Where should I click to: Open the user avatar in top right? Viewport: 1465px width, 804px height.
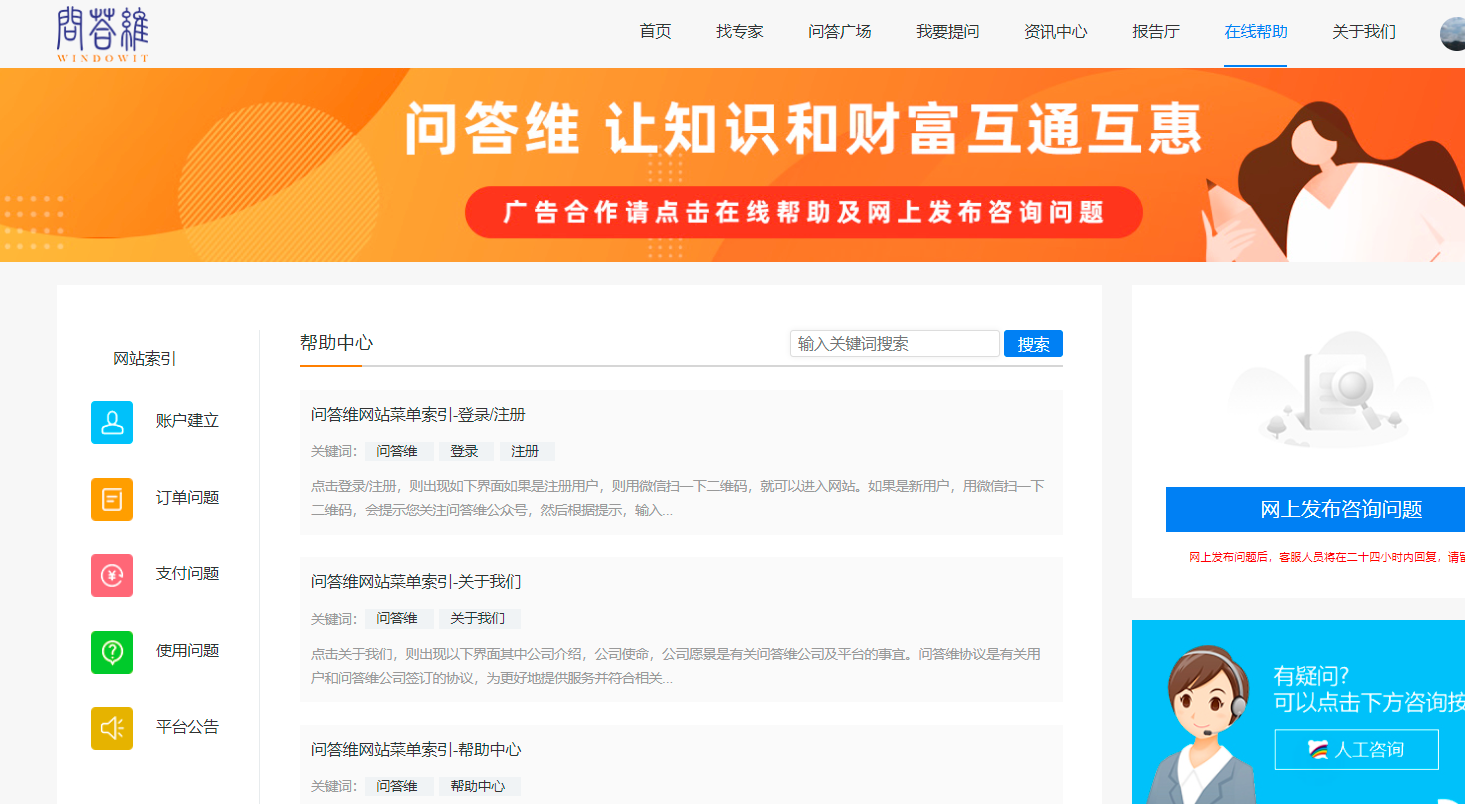pyautogui.click(x=1452, y=33)
